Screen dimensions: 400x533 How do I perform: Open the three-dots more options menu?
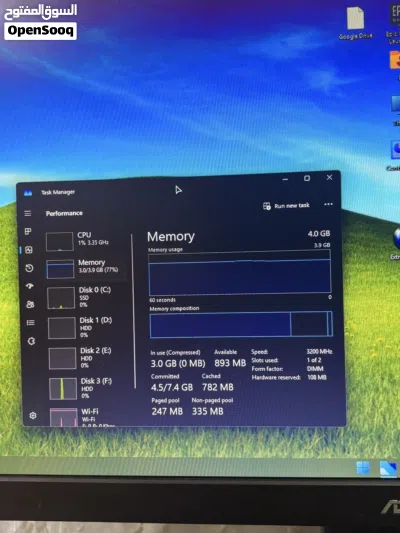328,204
